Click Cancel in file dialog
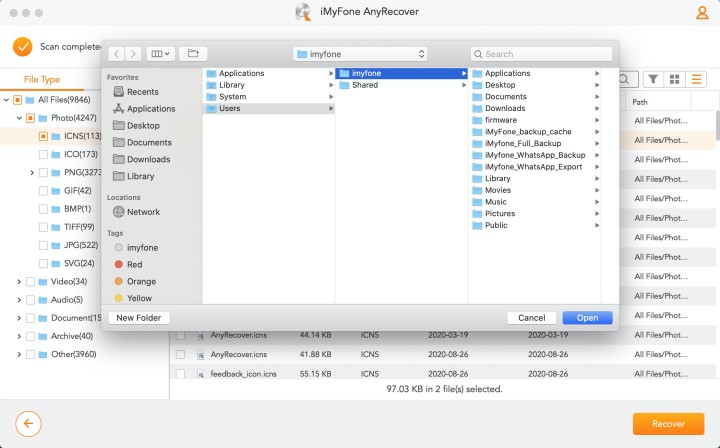The image size is (720, 448). click(x=531, y=318)
